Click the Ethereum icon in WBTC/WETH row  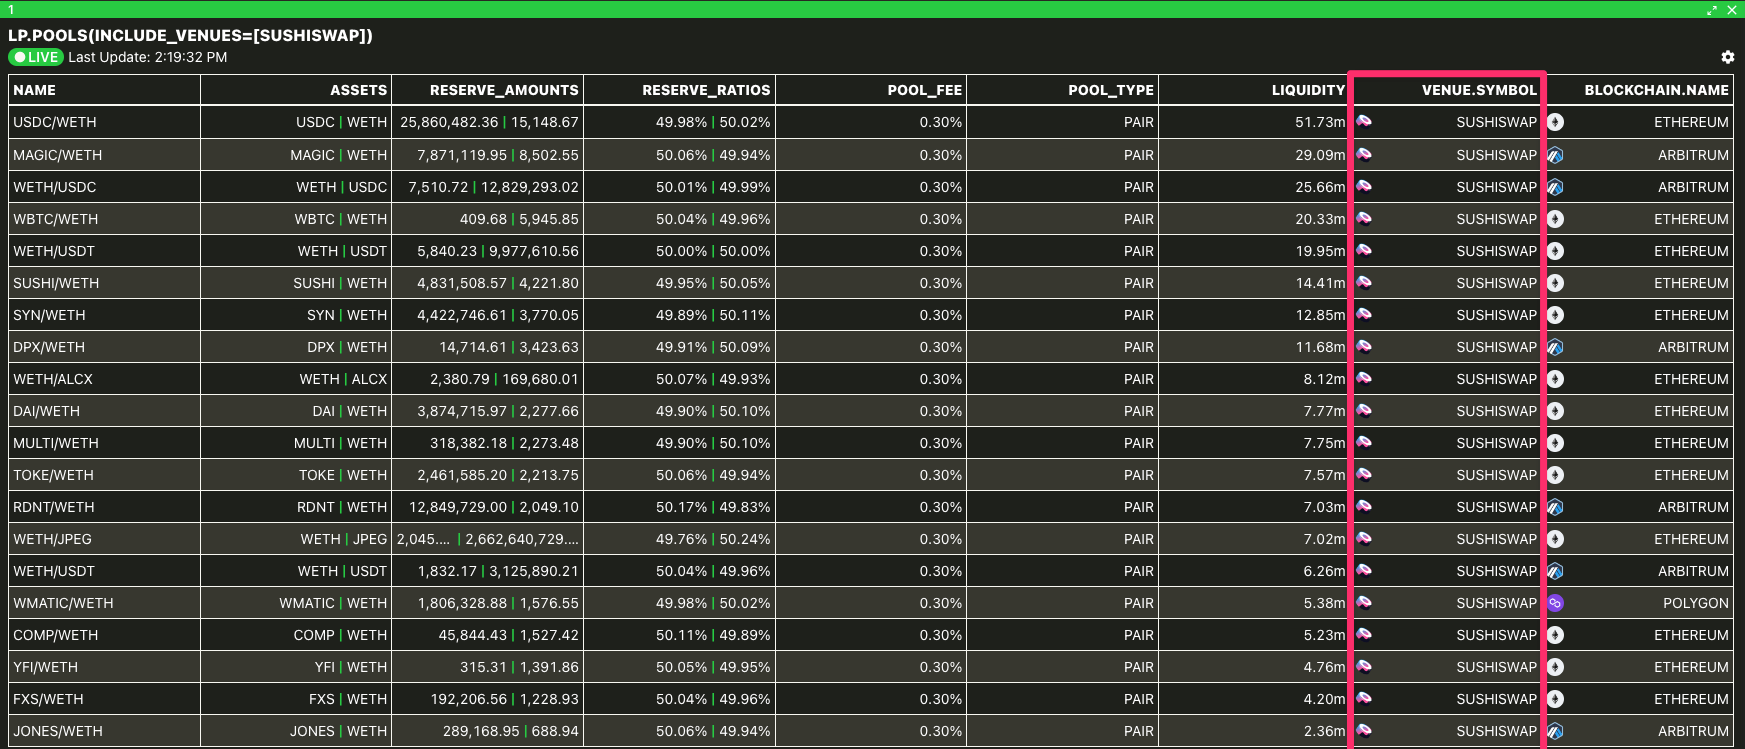coord(1555,219)
